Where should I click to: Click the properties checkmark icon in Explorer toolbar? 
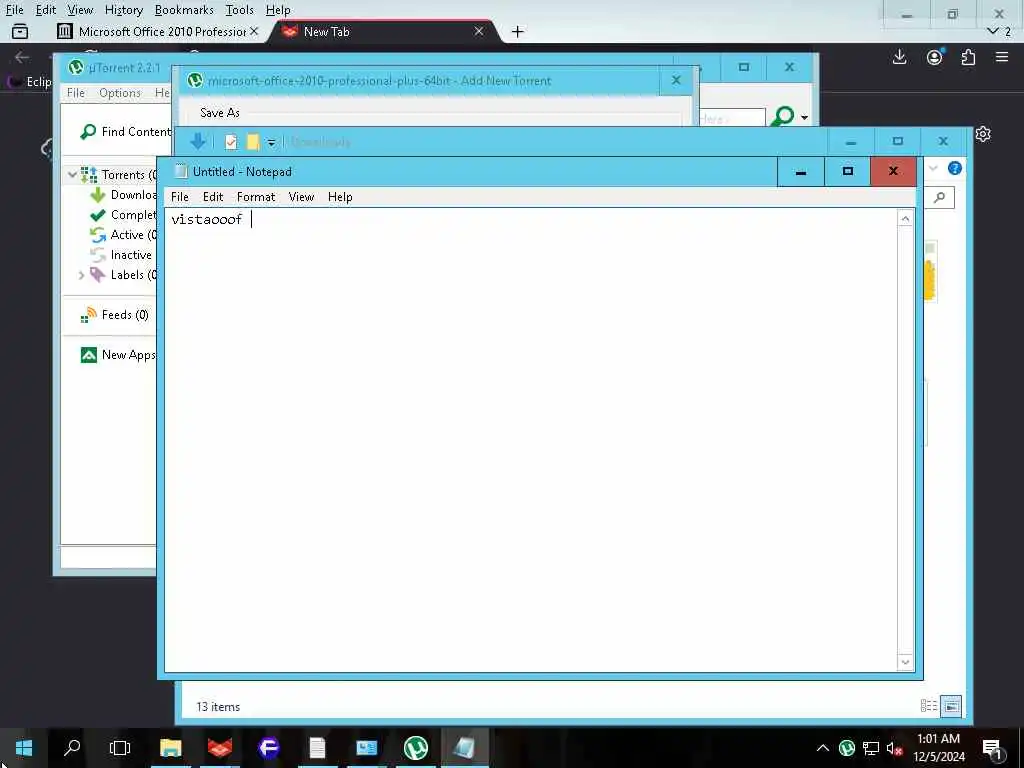(x=231, y=142)
